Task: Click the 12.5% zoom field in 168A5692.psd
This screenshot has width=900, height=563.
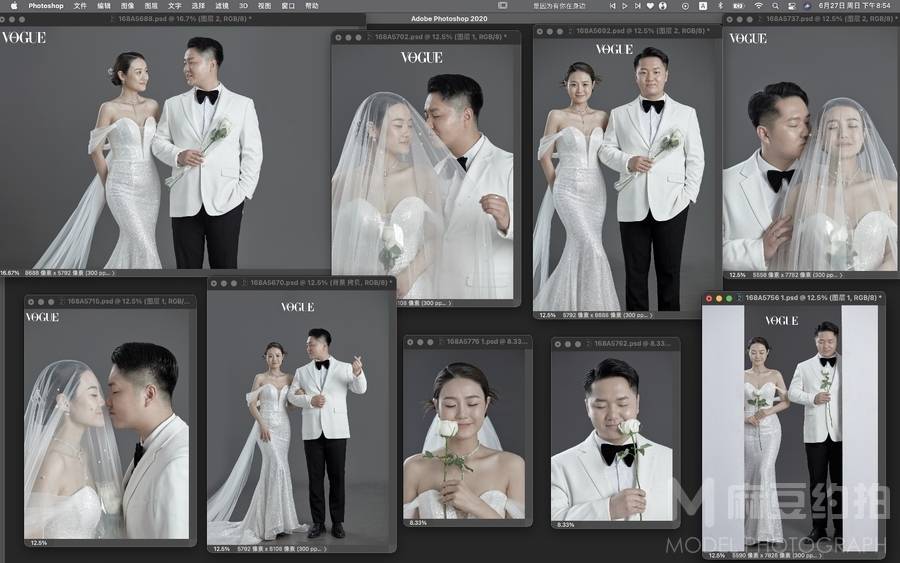Action: pos(548,315)
